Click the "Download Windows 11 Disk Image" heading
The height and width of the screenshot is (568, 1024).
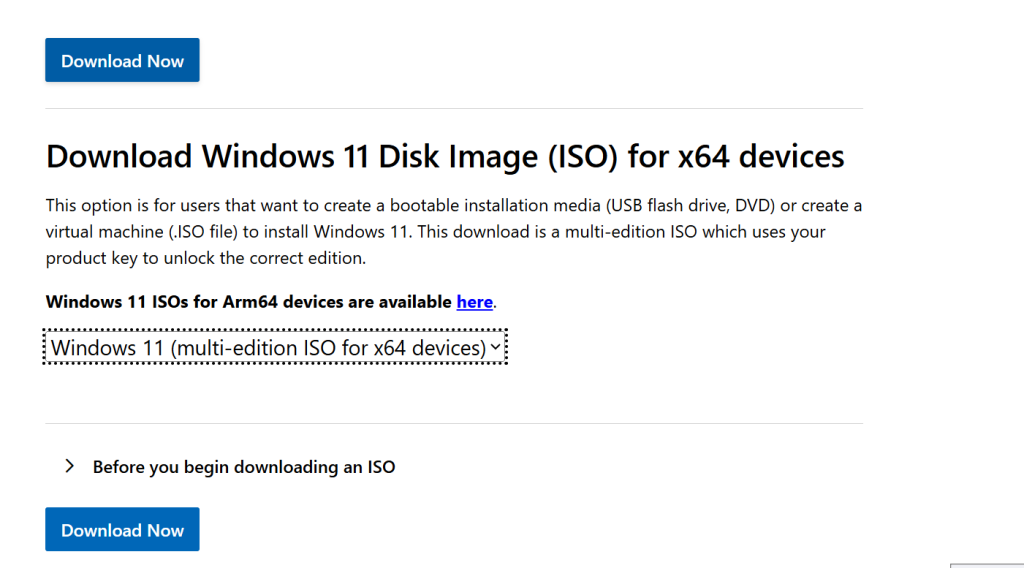pos(300,156)
